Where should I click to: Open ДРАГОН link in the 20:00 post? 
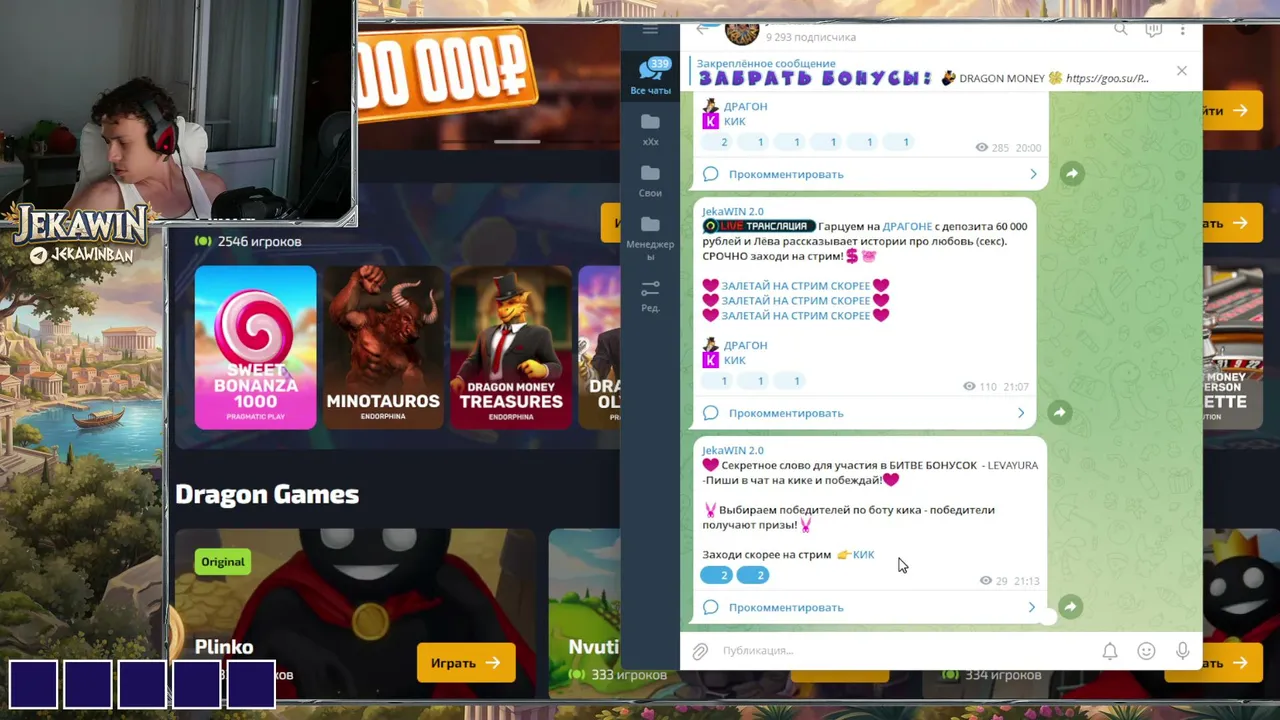tap(745, 106)
